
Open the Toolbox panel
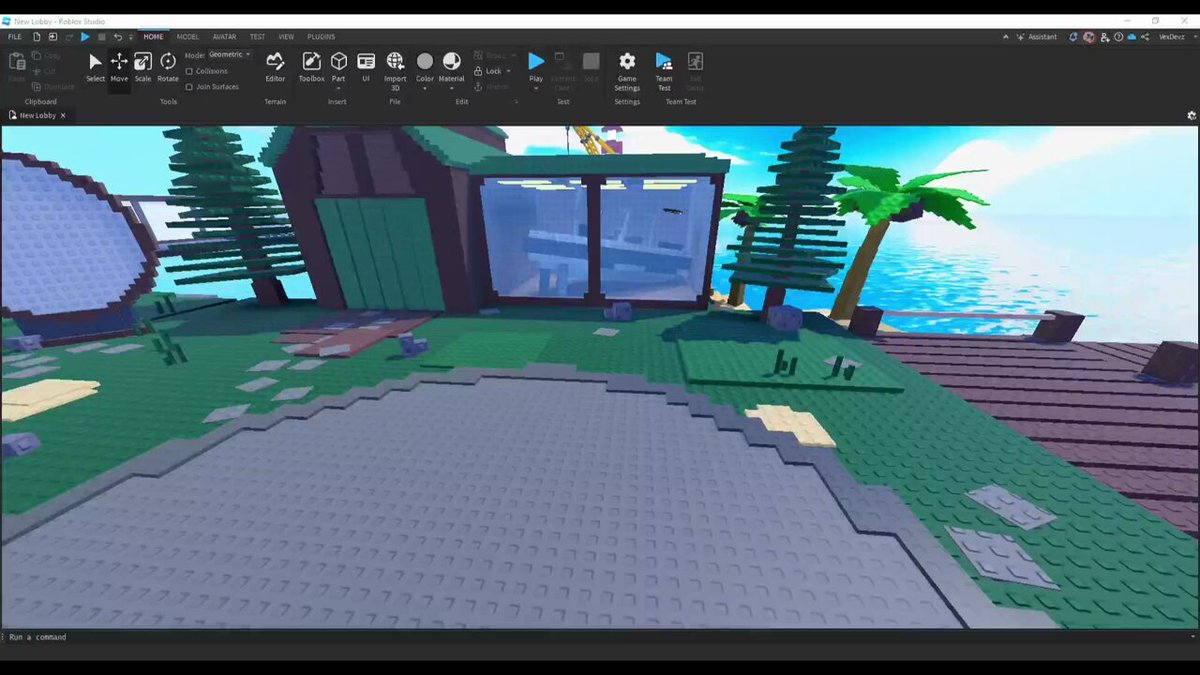pos(312,67)
